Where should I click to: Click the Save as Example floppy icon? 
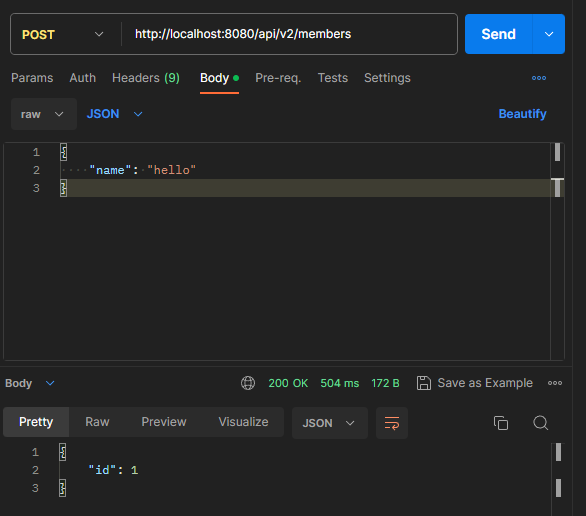(424, 383)
